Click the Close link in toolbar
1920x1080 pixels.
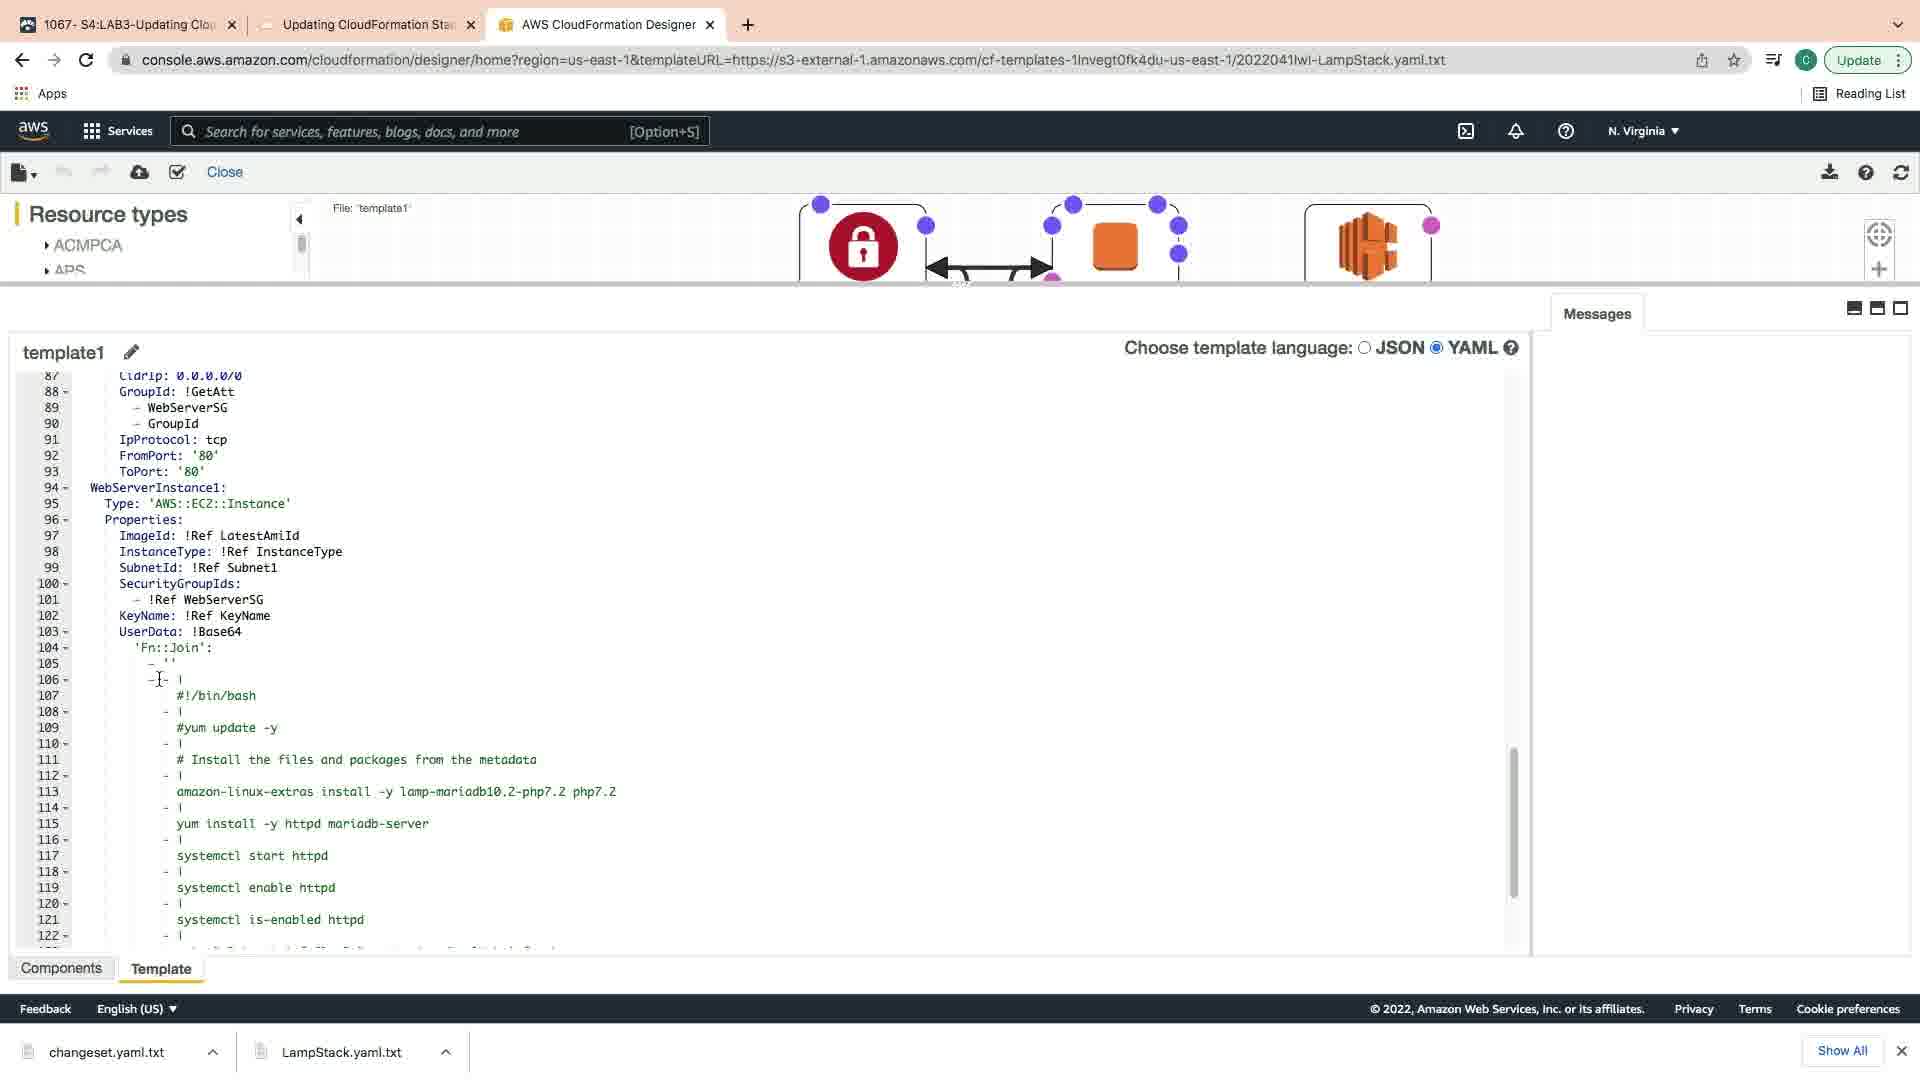[224, 172]
